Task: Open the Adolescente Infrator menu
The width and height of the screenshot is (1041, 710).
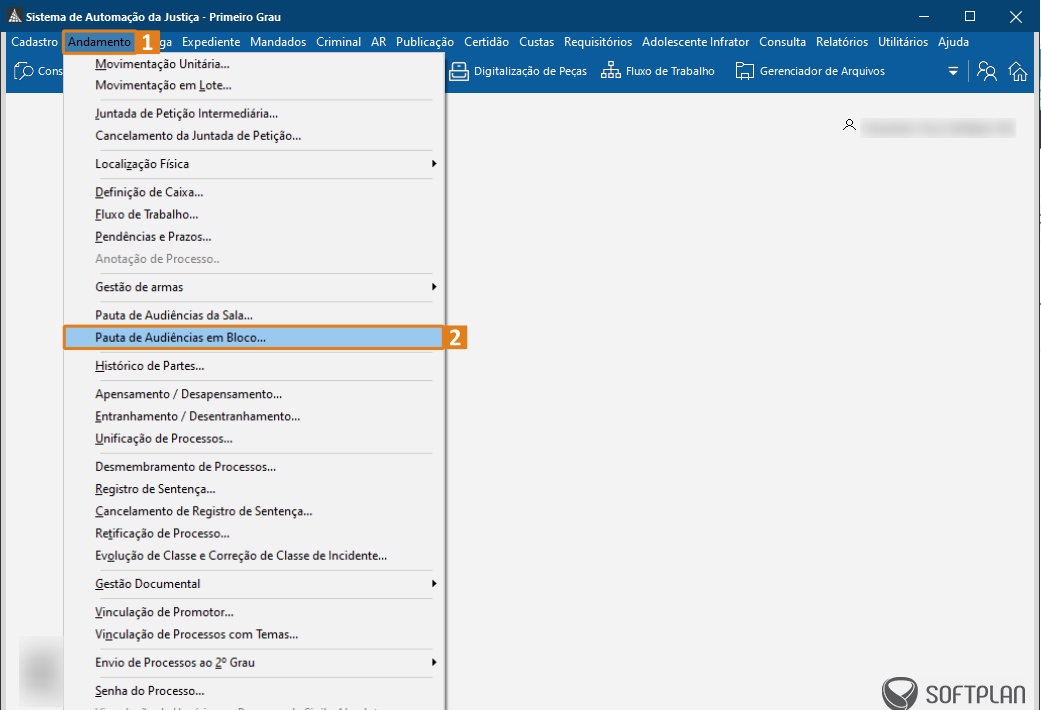Action: click(696, 42)
